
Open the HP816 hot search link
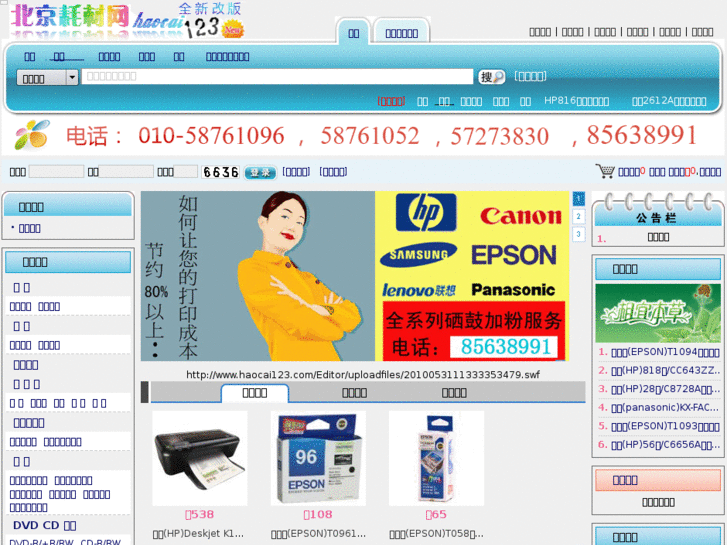(x=576, y=101)
